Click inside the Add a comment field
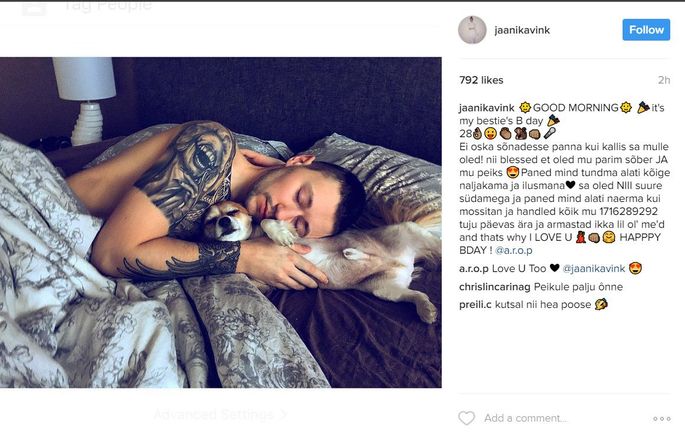685x441 pixels. coord(525,418)
